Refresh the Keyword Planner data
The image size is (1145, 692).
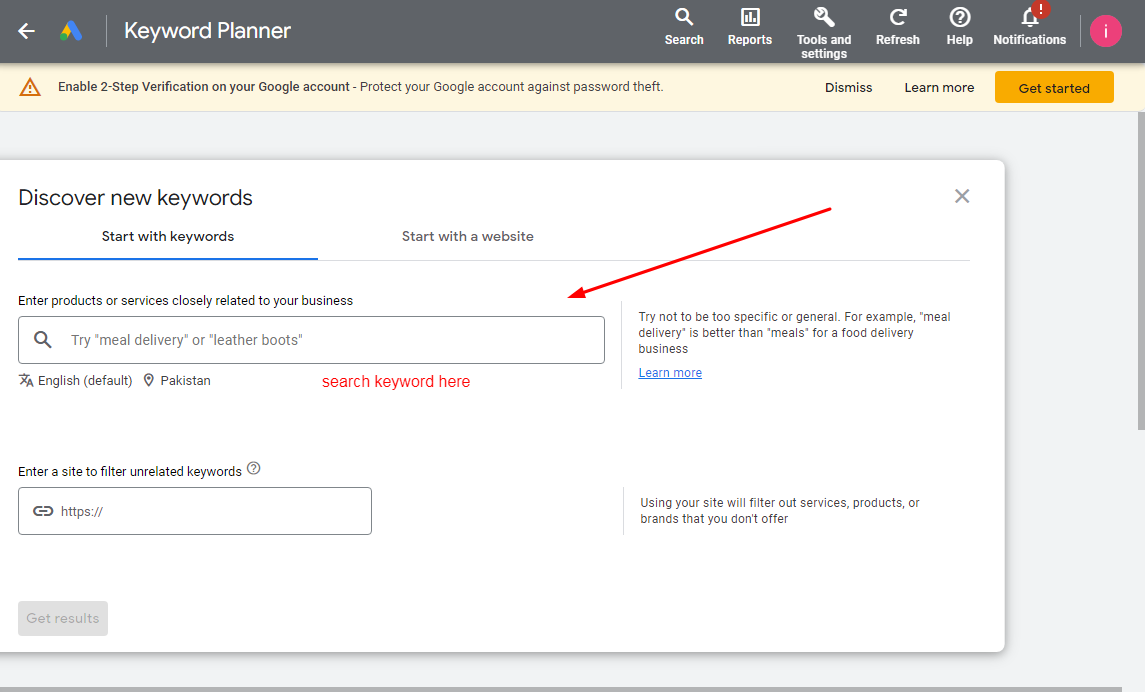pos(897,27)
